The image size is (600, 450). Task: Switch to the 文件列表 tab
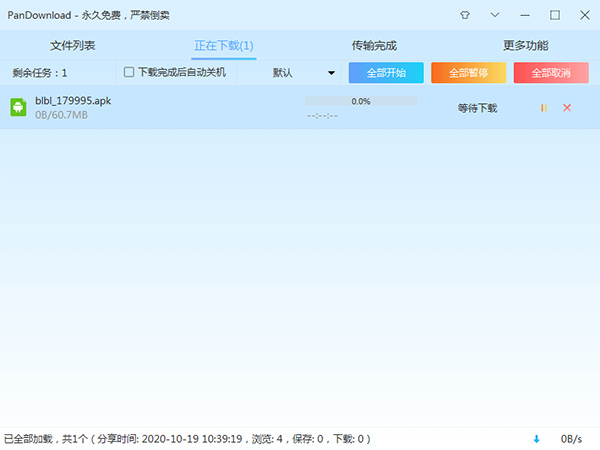tap(73, 45)
